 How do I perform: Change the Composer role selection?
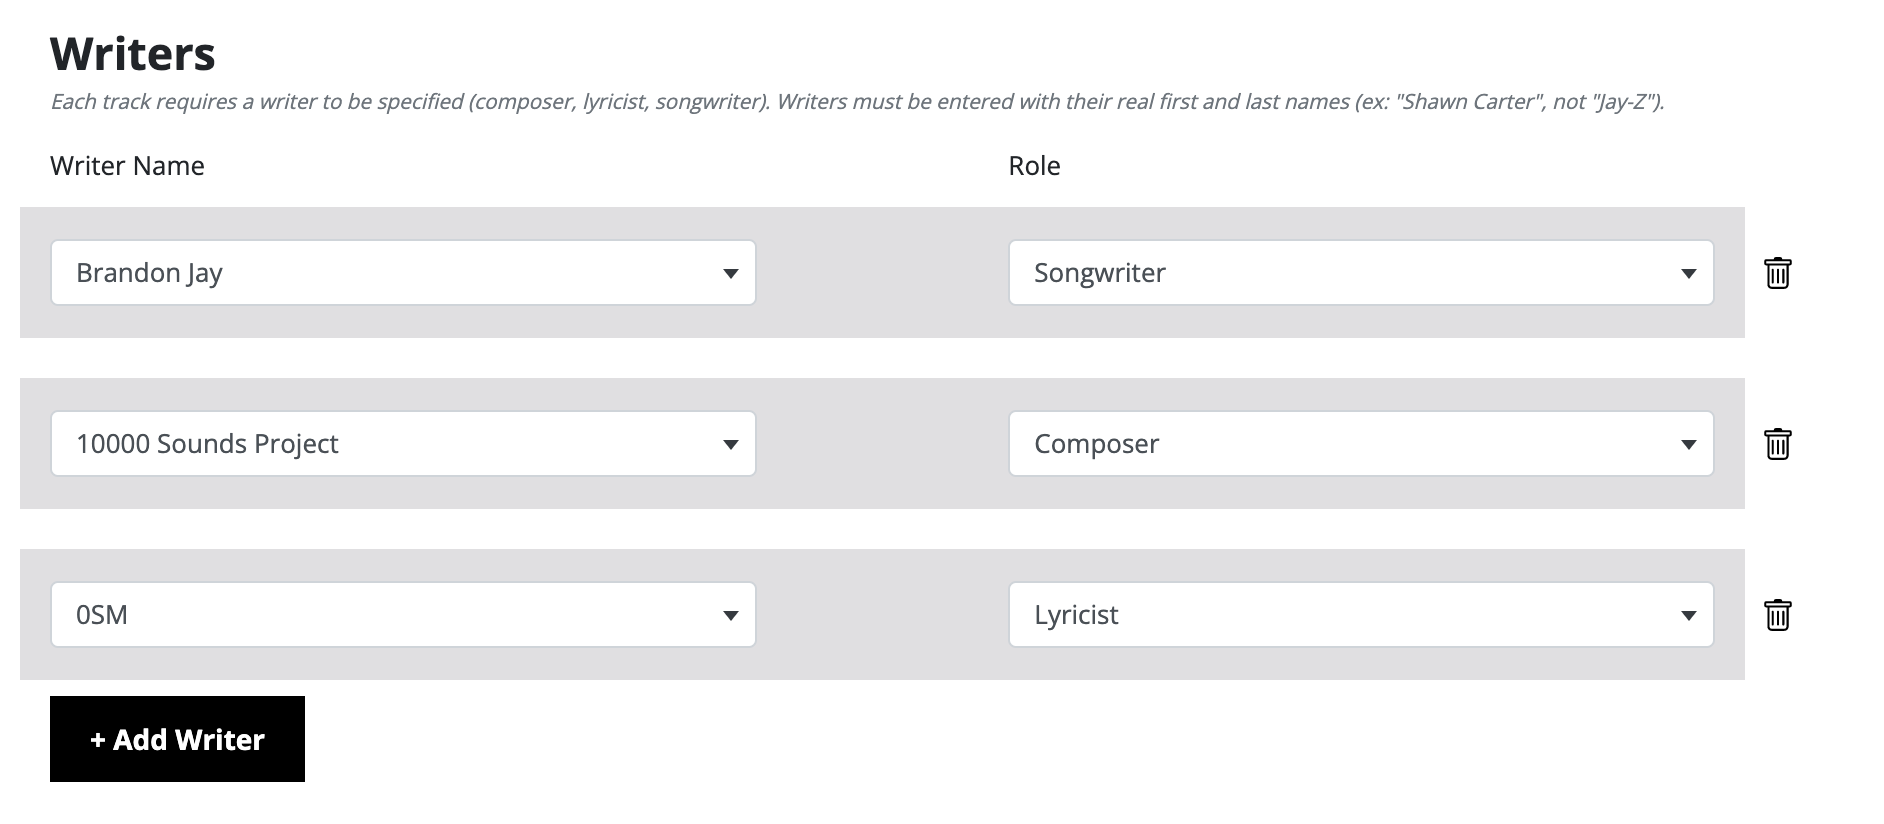click(x=1361, y=444)
